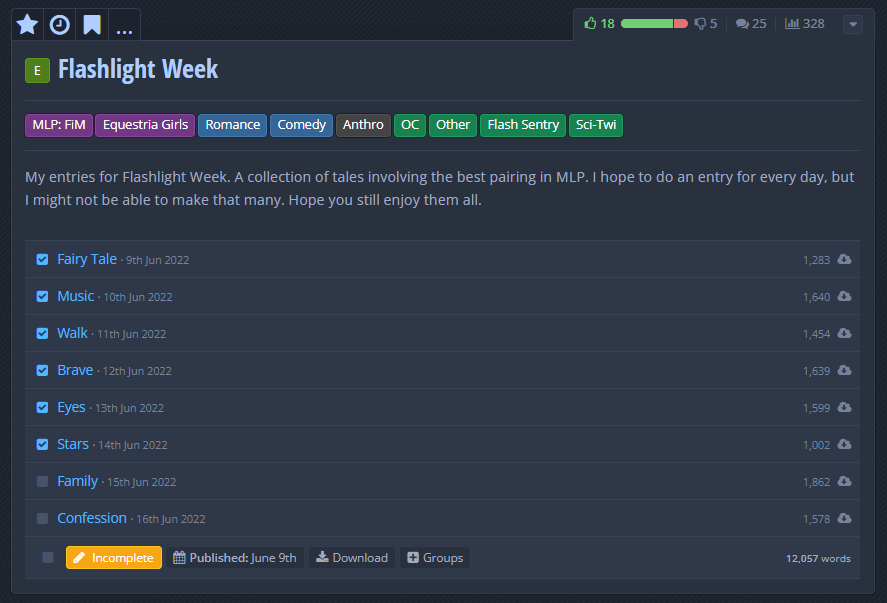Open the Flashlight Week story title
Image resolution: width=887 pixels, height=603 pixels.
tap(138, 70)
